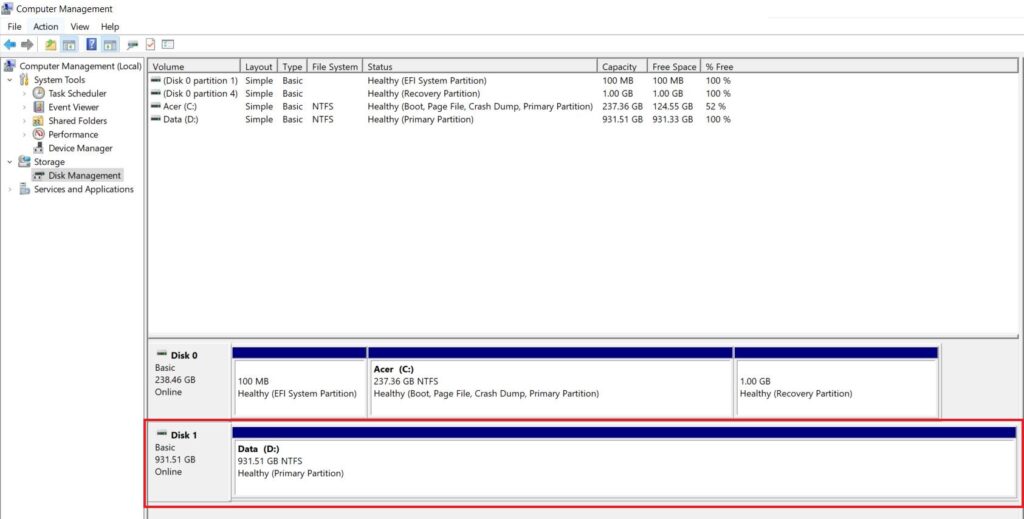Image resolution: width=1024 pixels, height=519 pixels.
Task: Expand the Shared Folders node
Action: coord(24,121)
